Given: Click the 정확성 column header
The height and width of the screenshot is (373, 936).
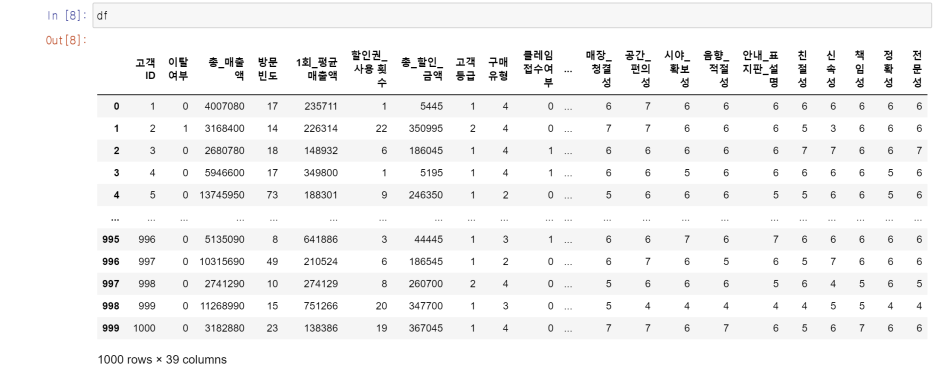Looking at the screenshot, I should coord(889,70).
